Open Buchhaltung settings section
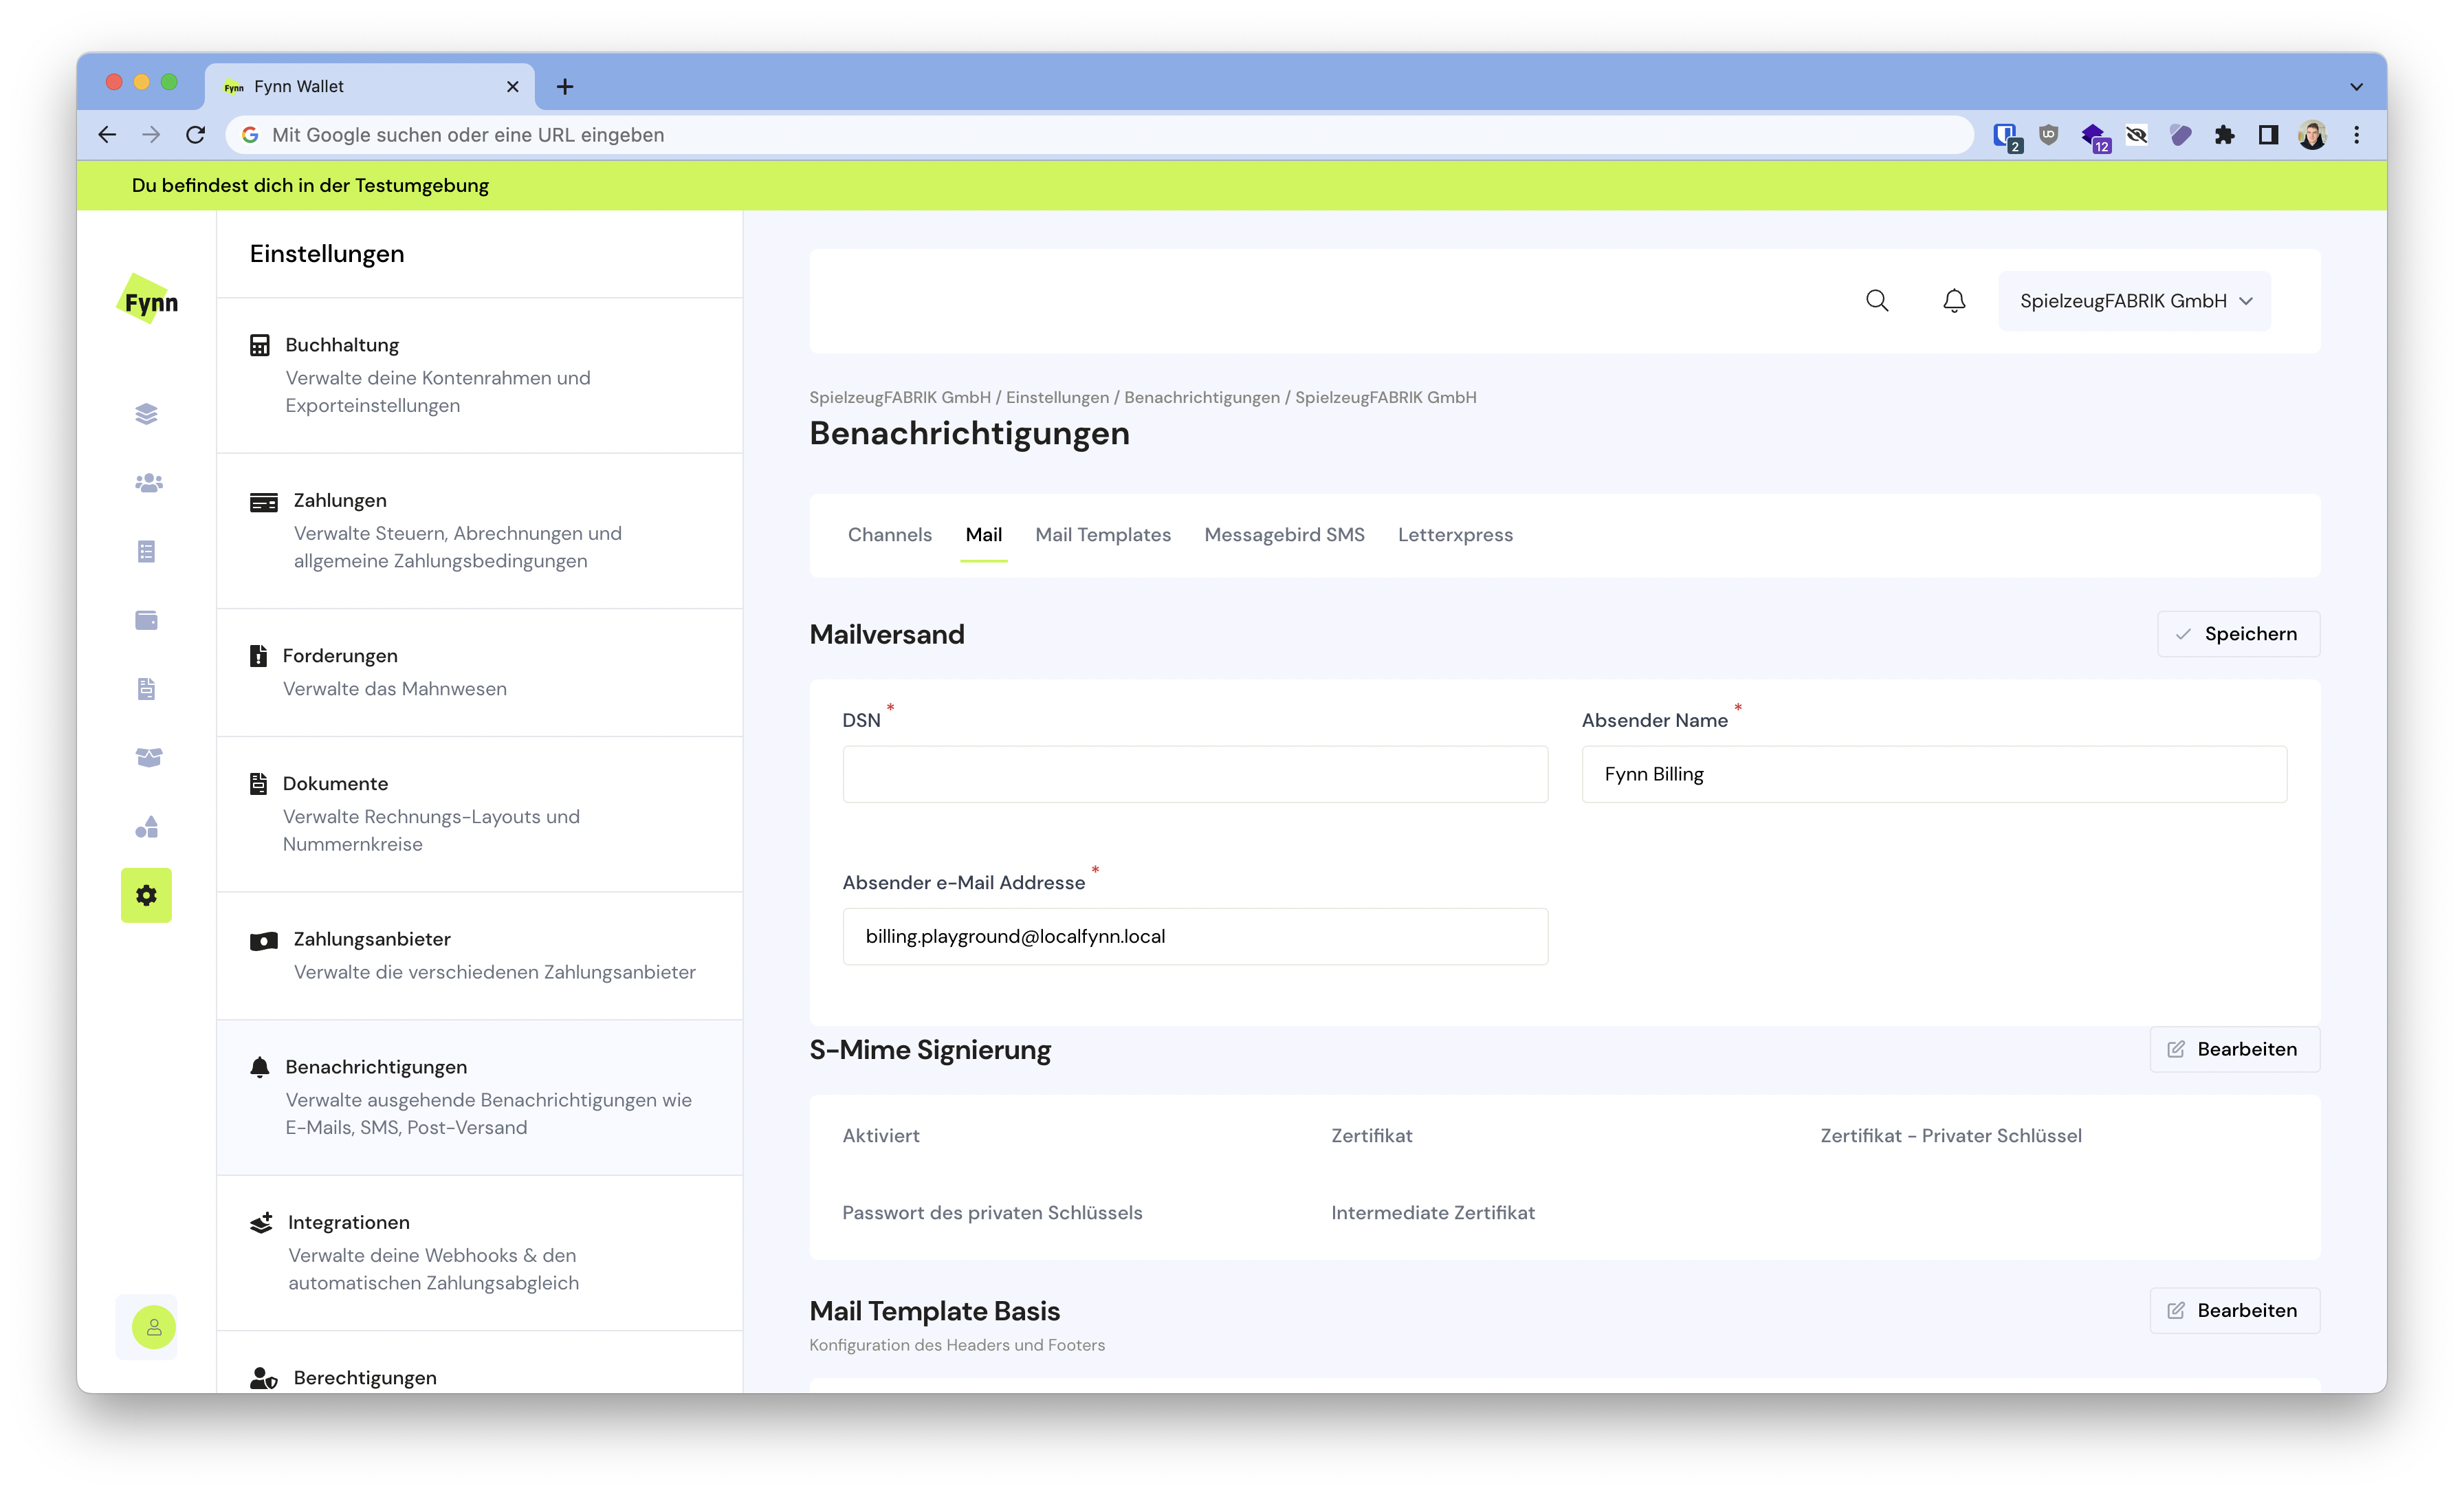Viewport: 2464px width, 1495px height. (480, 375)
